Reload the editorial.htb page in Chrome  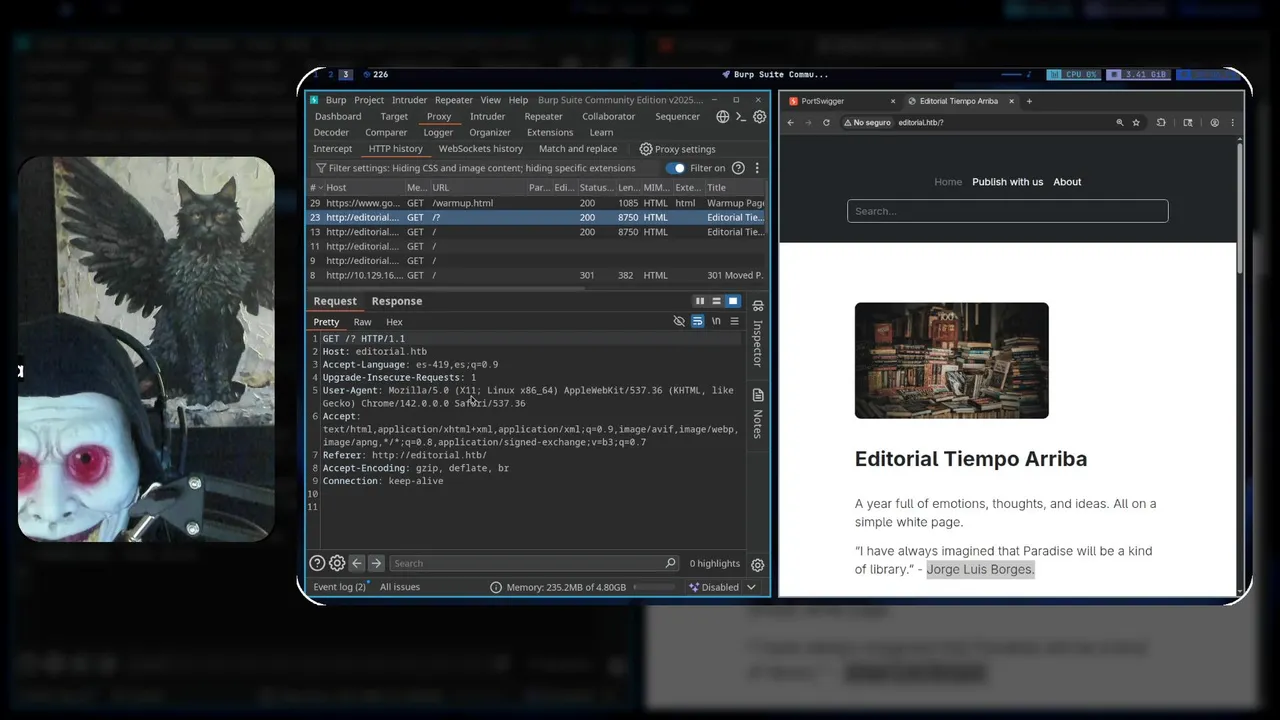pyautogui.click(x=826, y=122)
